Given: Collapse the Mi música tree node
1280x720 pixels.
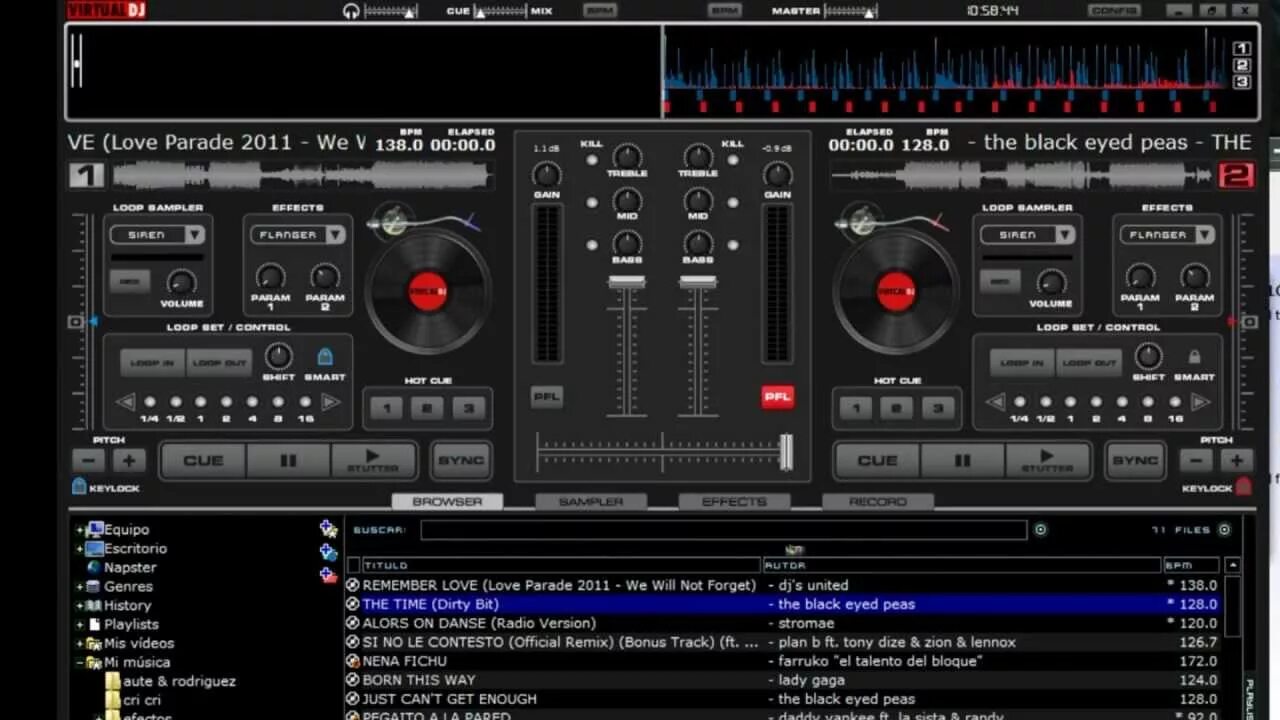Looking at the screenshot, I should click(79, 663).
